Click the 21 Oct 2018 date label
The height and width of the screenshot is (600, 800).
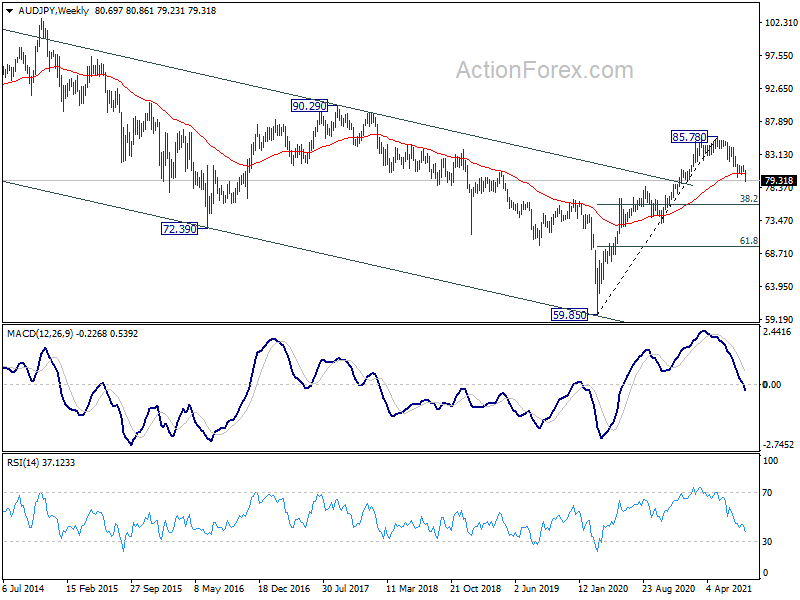pos(476,589)
